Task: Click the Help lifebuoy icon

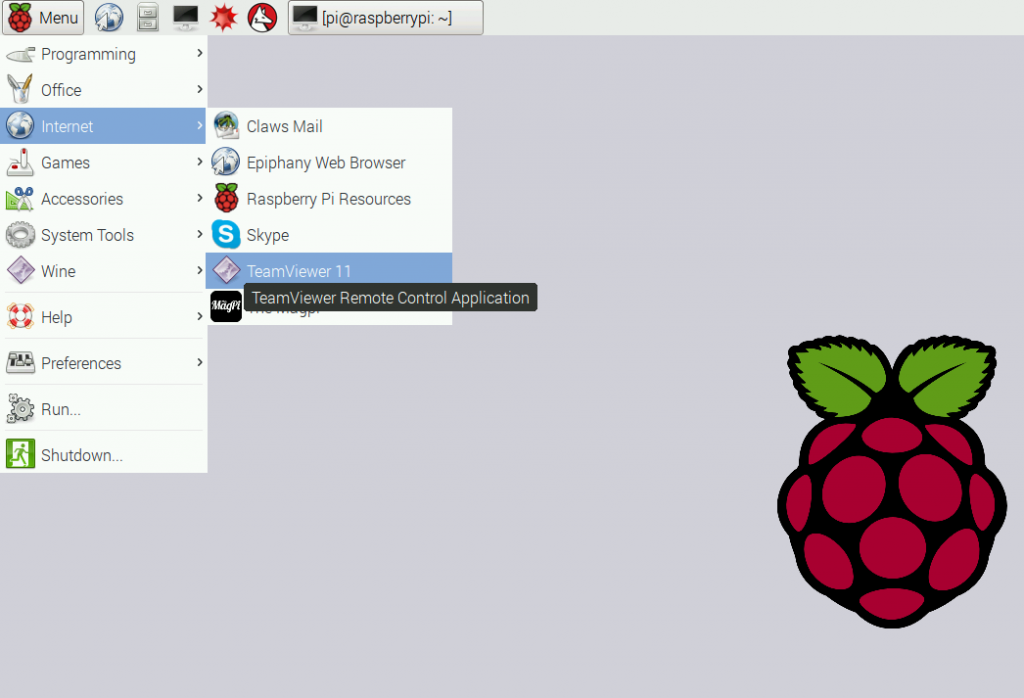Action: (20, 317)
